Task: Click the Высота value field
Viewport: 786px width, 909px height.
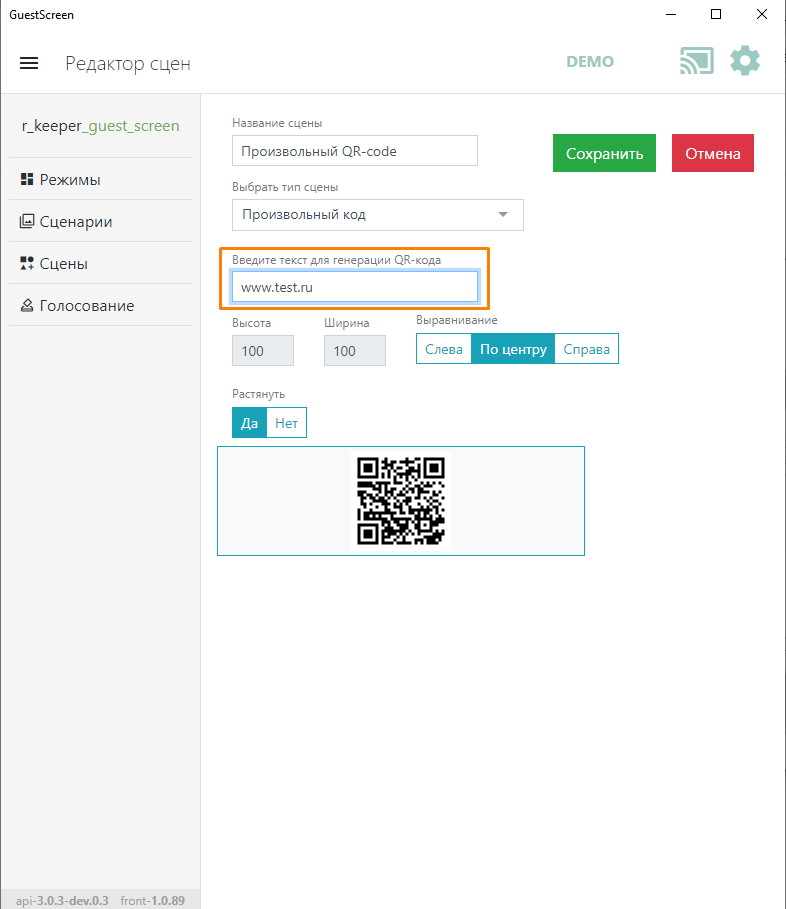Action: pyautogui.click(x=262, y=350)
